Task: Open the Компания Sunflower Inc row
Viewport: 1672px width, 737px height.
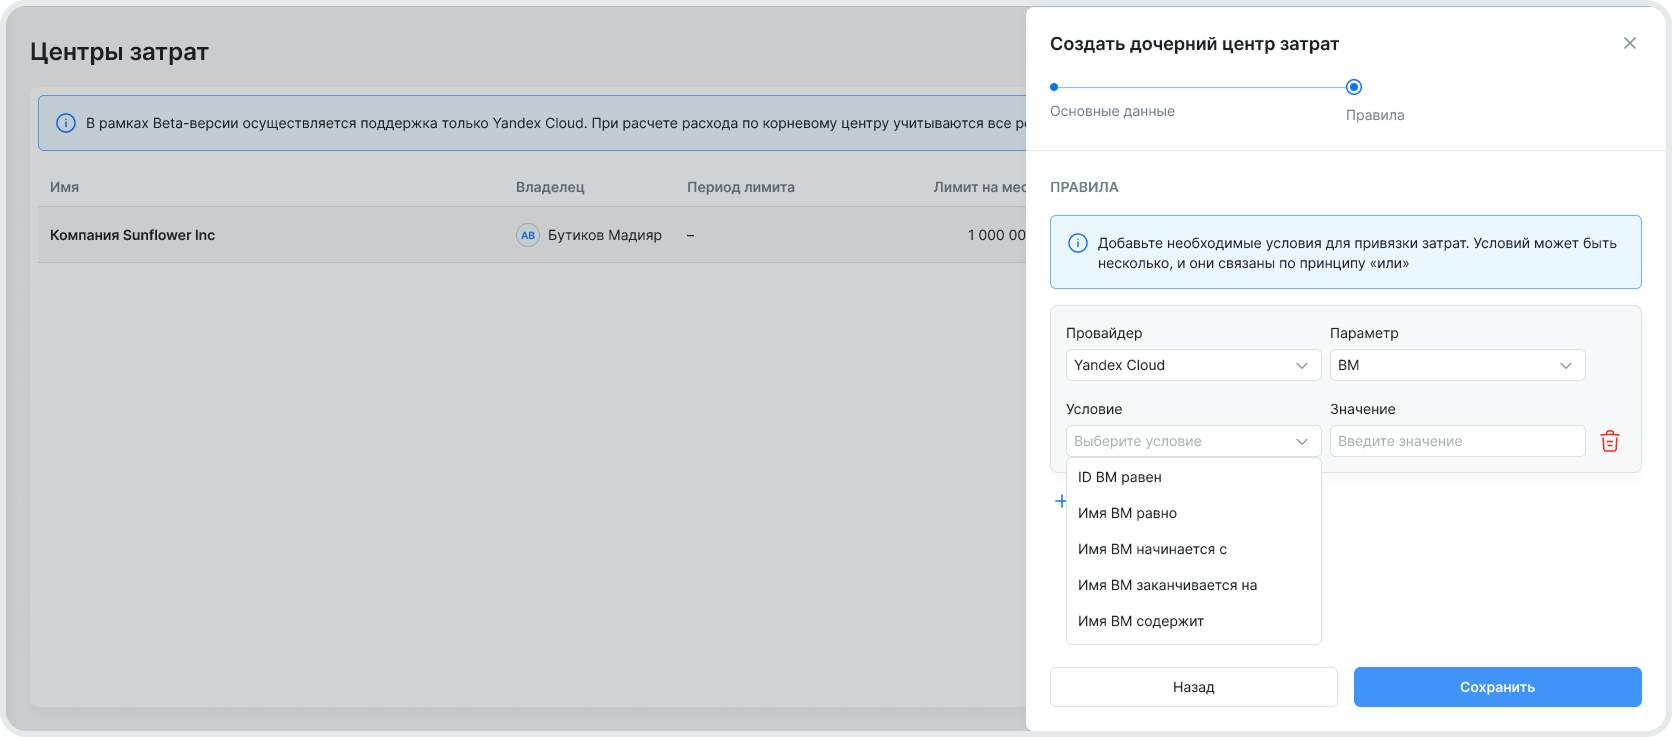Action: click(133, 235)
